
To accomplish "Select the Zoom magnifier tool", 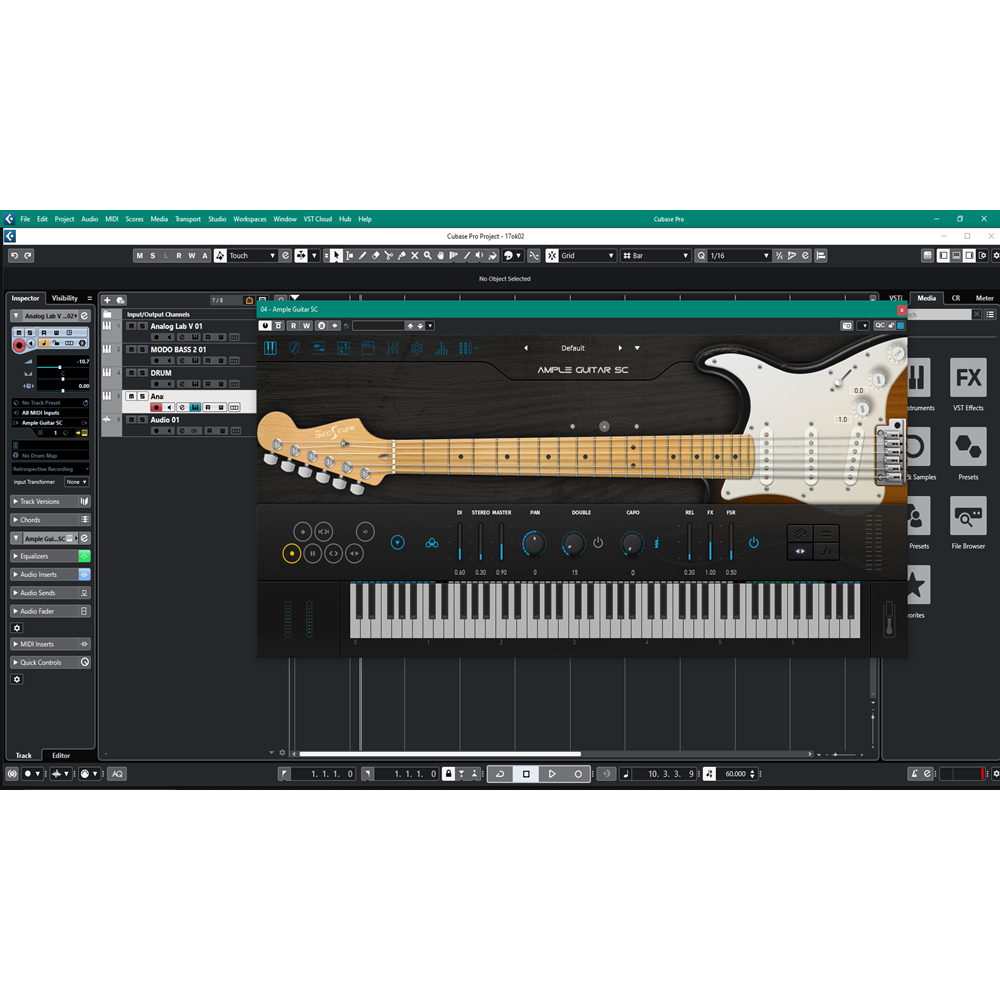I will [428, 256].
